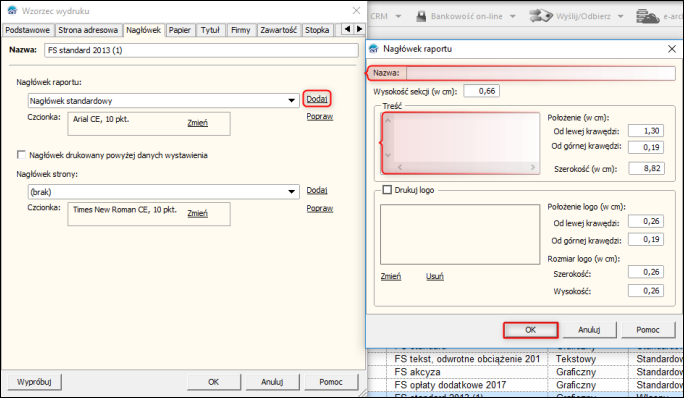Click the e-archiwum server icon in toolbar
684x398 pixels.
[647, 17]
